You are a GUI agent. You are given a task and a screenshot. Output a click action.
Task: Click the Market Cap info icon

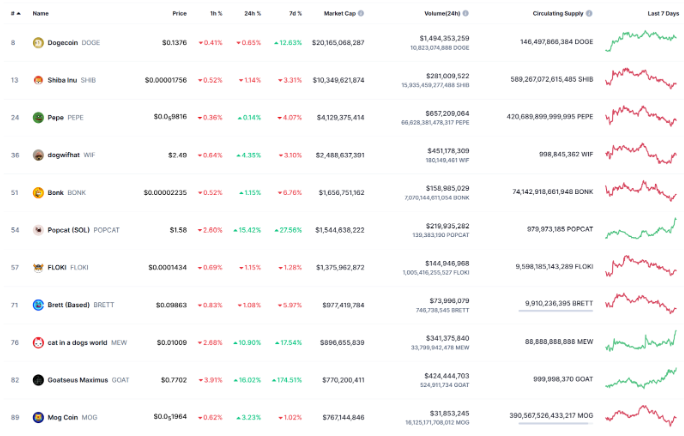point(370,14)
